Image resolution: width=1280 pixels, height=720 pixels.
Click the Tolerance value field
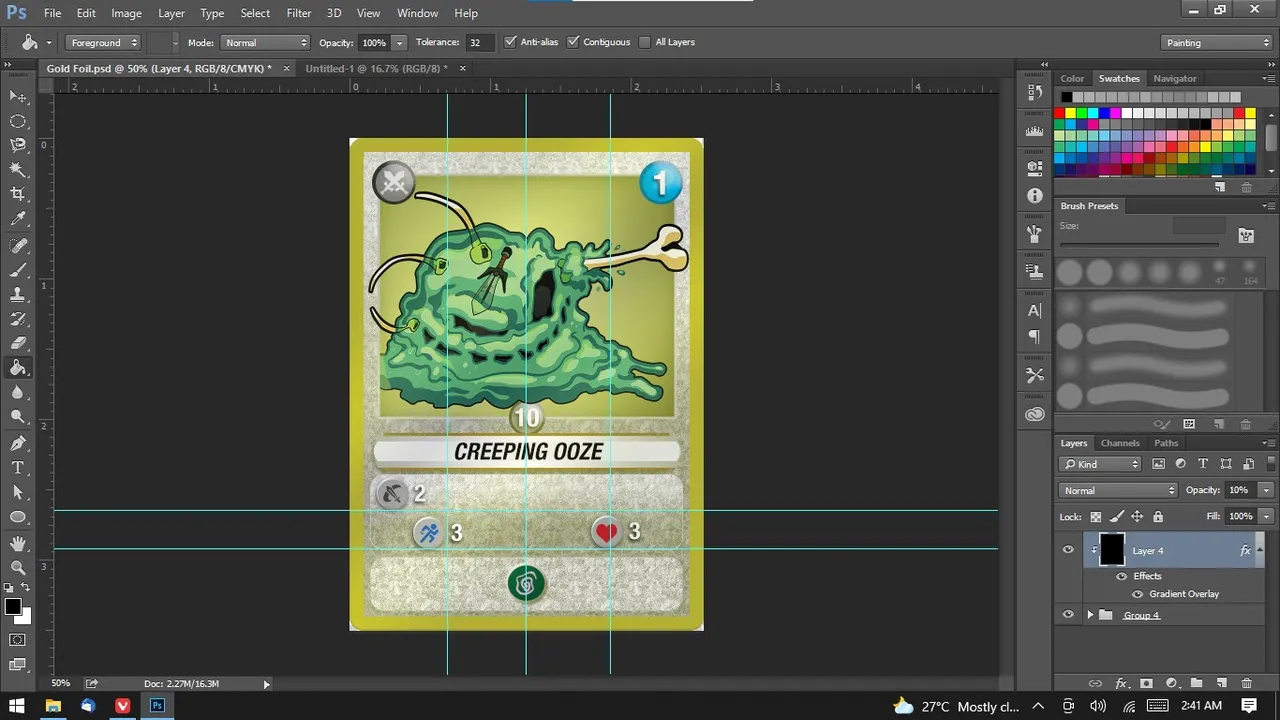(479, 43)
